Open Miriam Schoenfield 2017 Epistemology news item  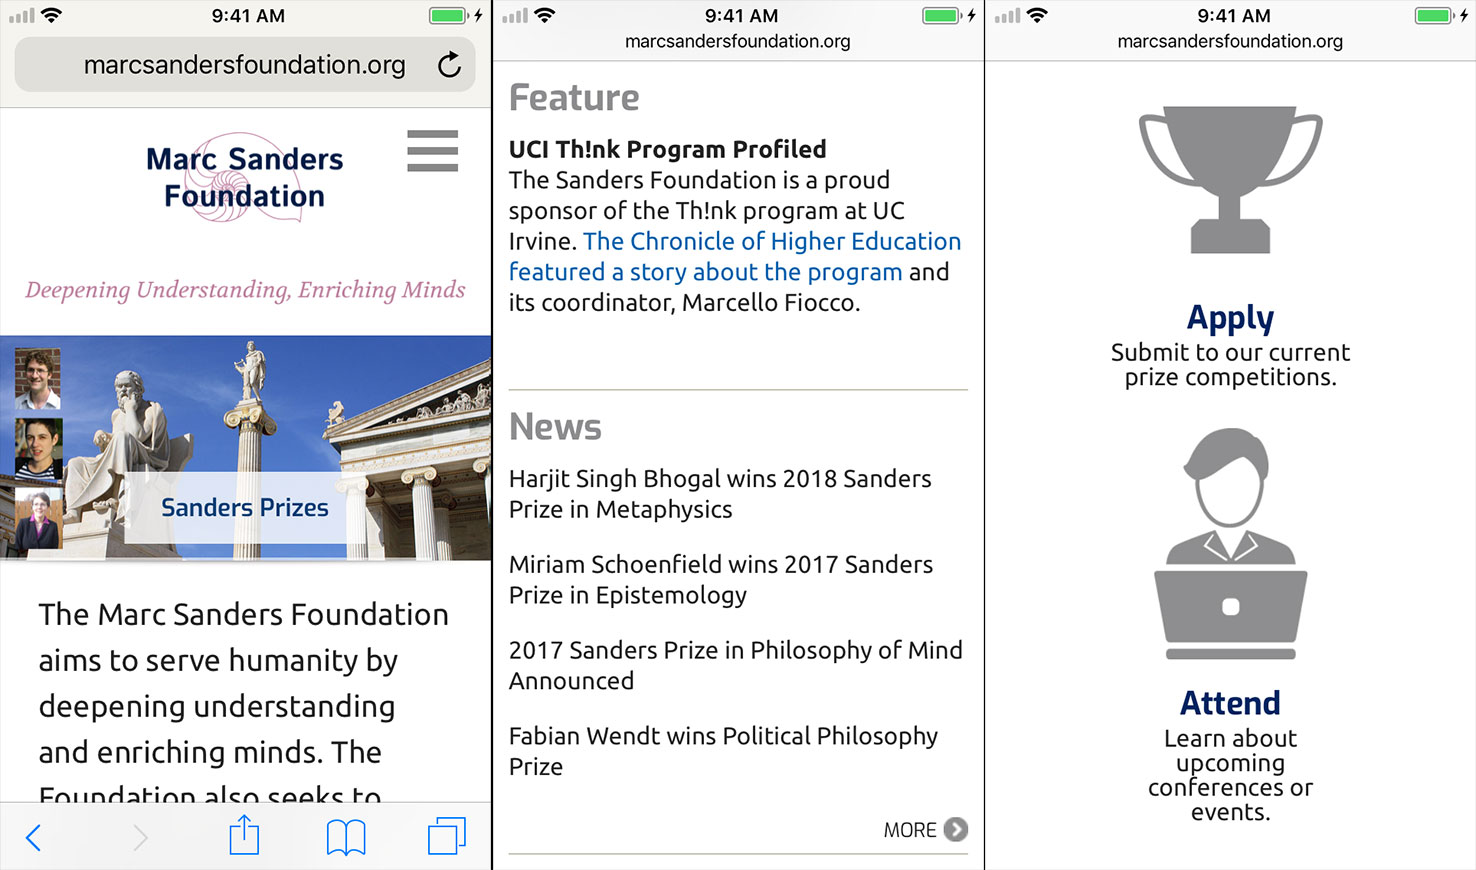(x=720, y=580)
